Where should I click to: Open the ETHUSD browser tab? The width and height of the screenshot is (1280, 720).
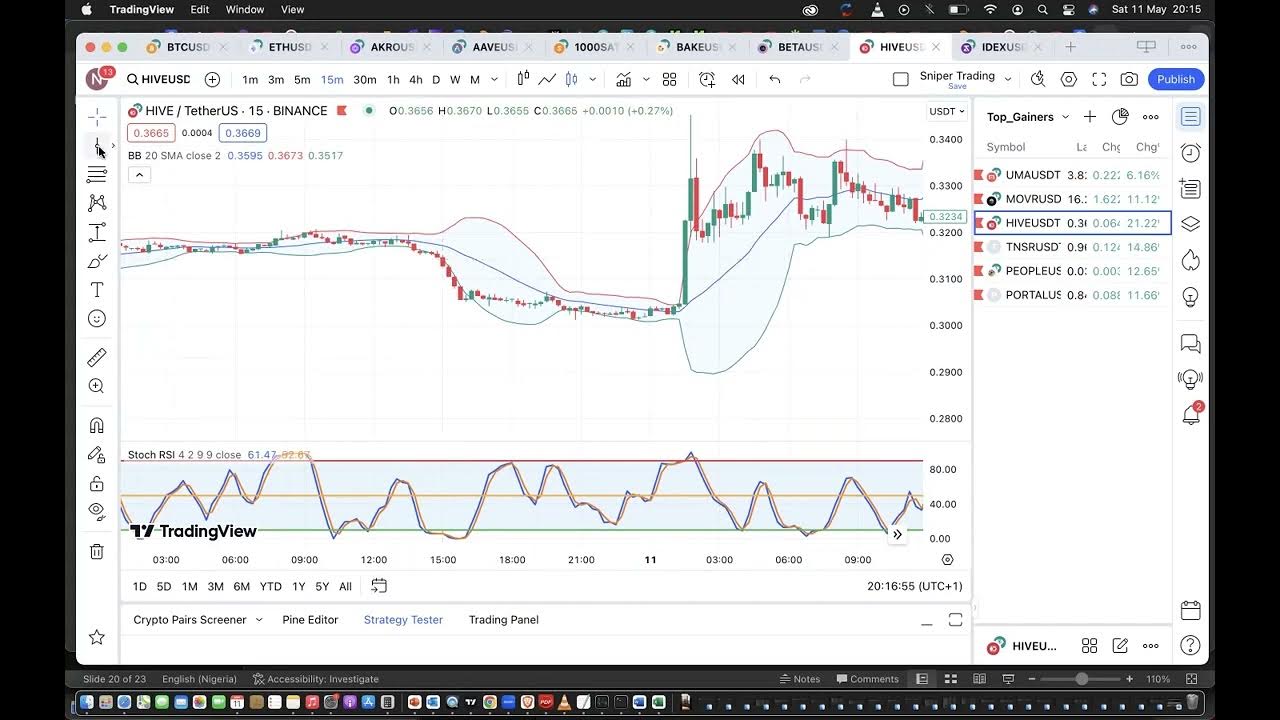(290, 47)
